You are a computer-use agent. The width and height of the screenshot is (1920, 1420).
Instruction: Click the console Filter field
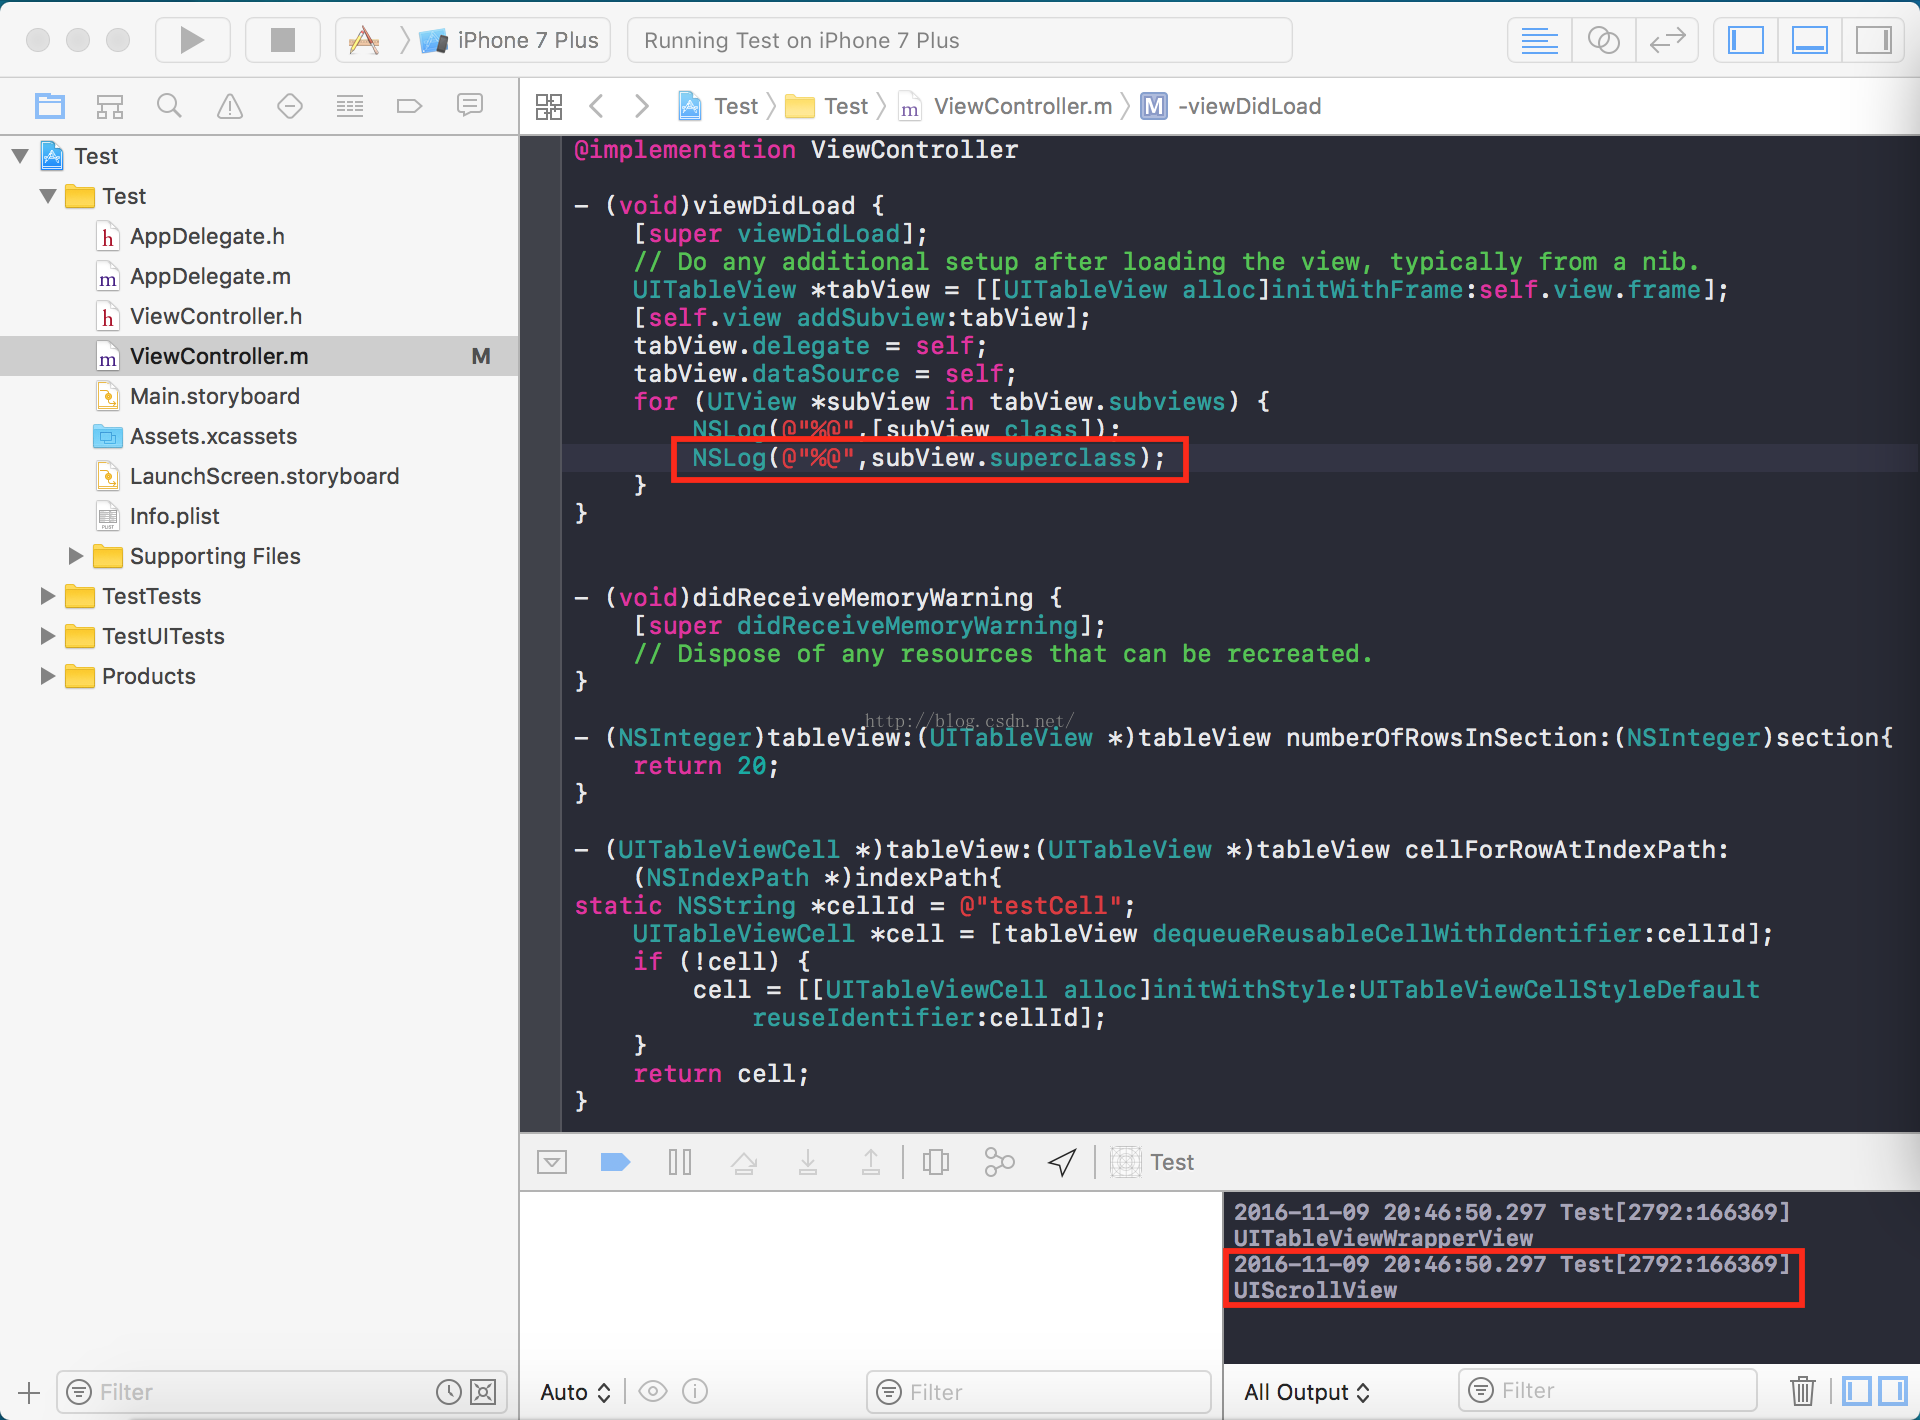[x=1608, y=1390]
